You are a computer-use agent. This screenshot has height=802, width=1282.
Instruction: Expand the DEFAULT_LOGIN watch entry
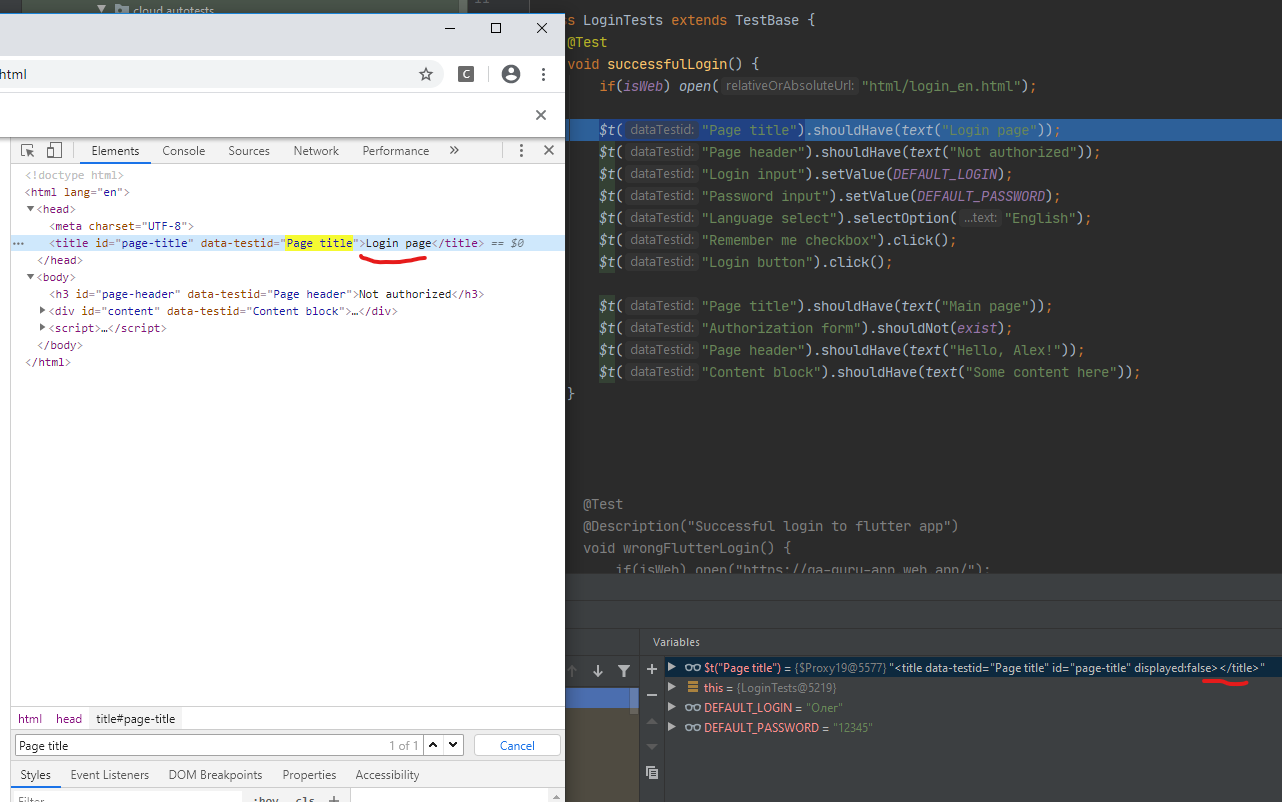point(672,707)
